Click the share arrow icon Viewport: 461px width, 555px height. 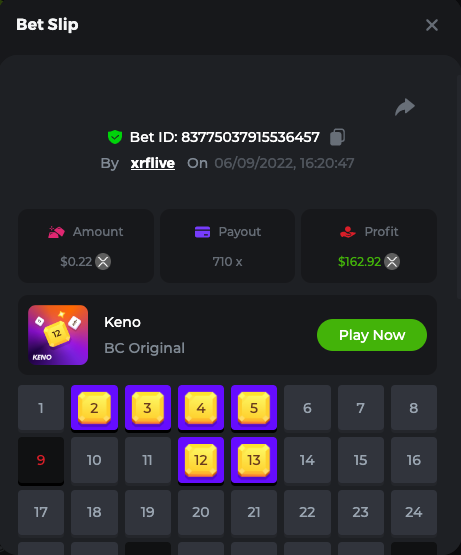coord(405,107)
